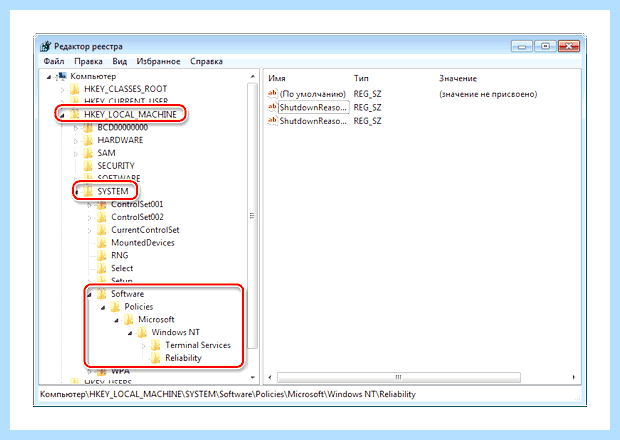This screenshot has width=620, height=440.
Task: Open the Избранное menu
Action: coord(158,61)
